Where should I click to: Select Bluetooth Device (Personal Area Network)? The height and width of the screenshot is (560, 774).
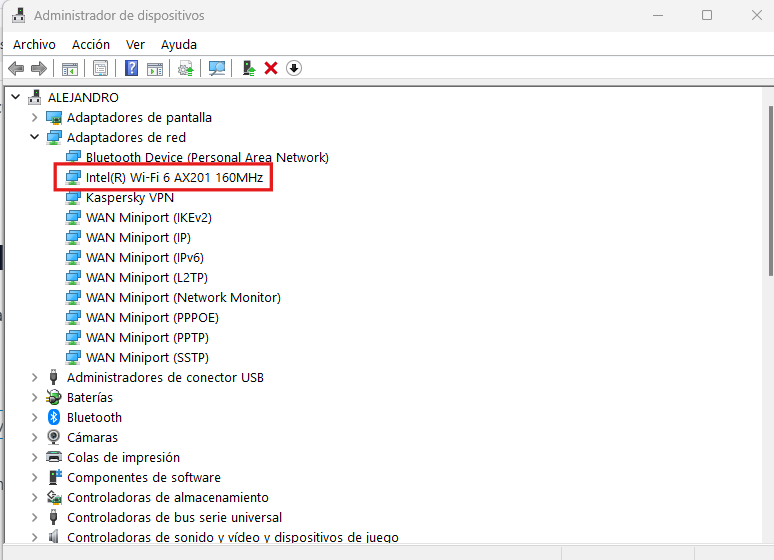207,158
